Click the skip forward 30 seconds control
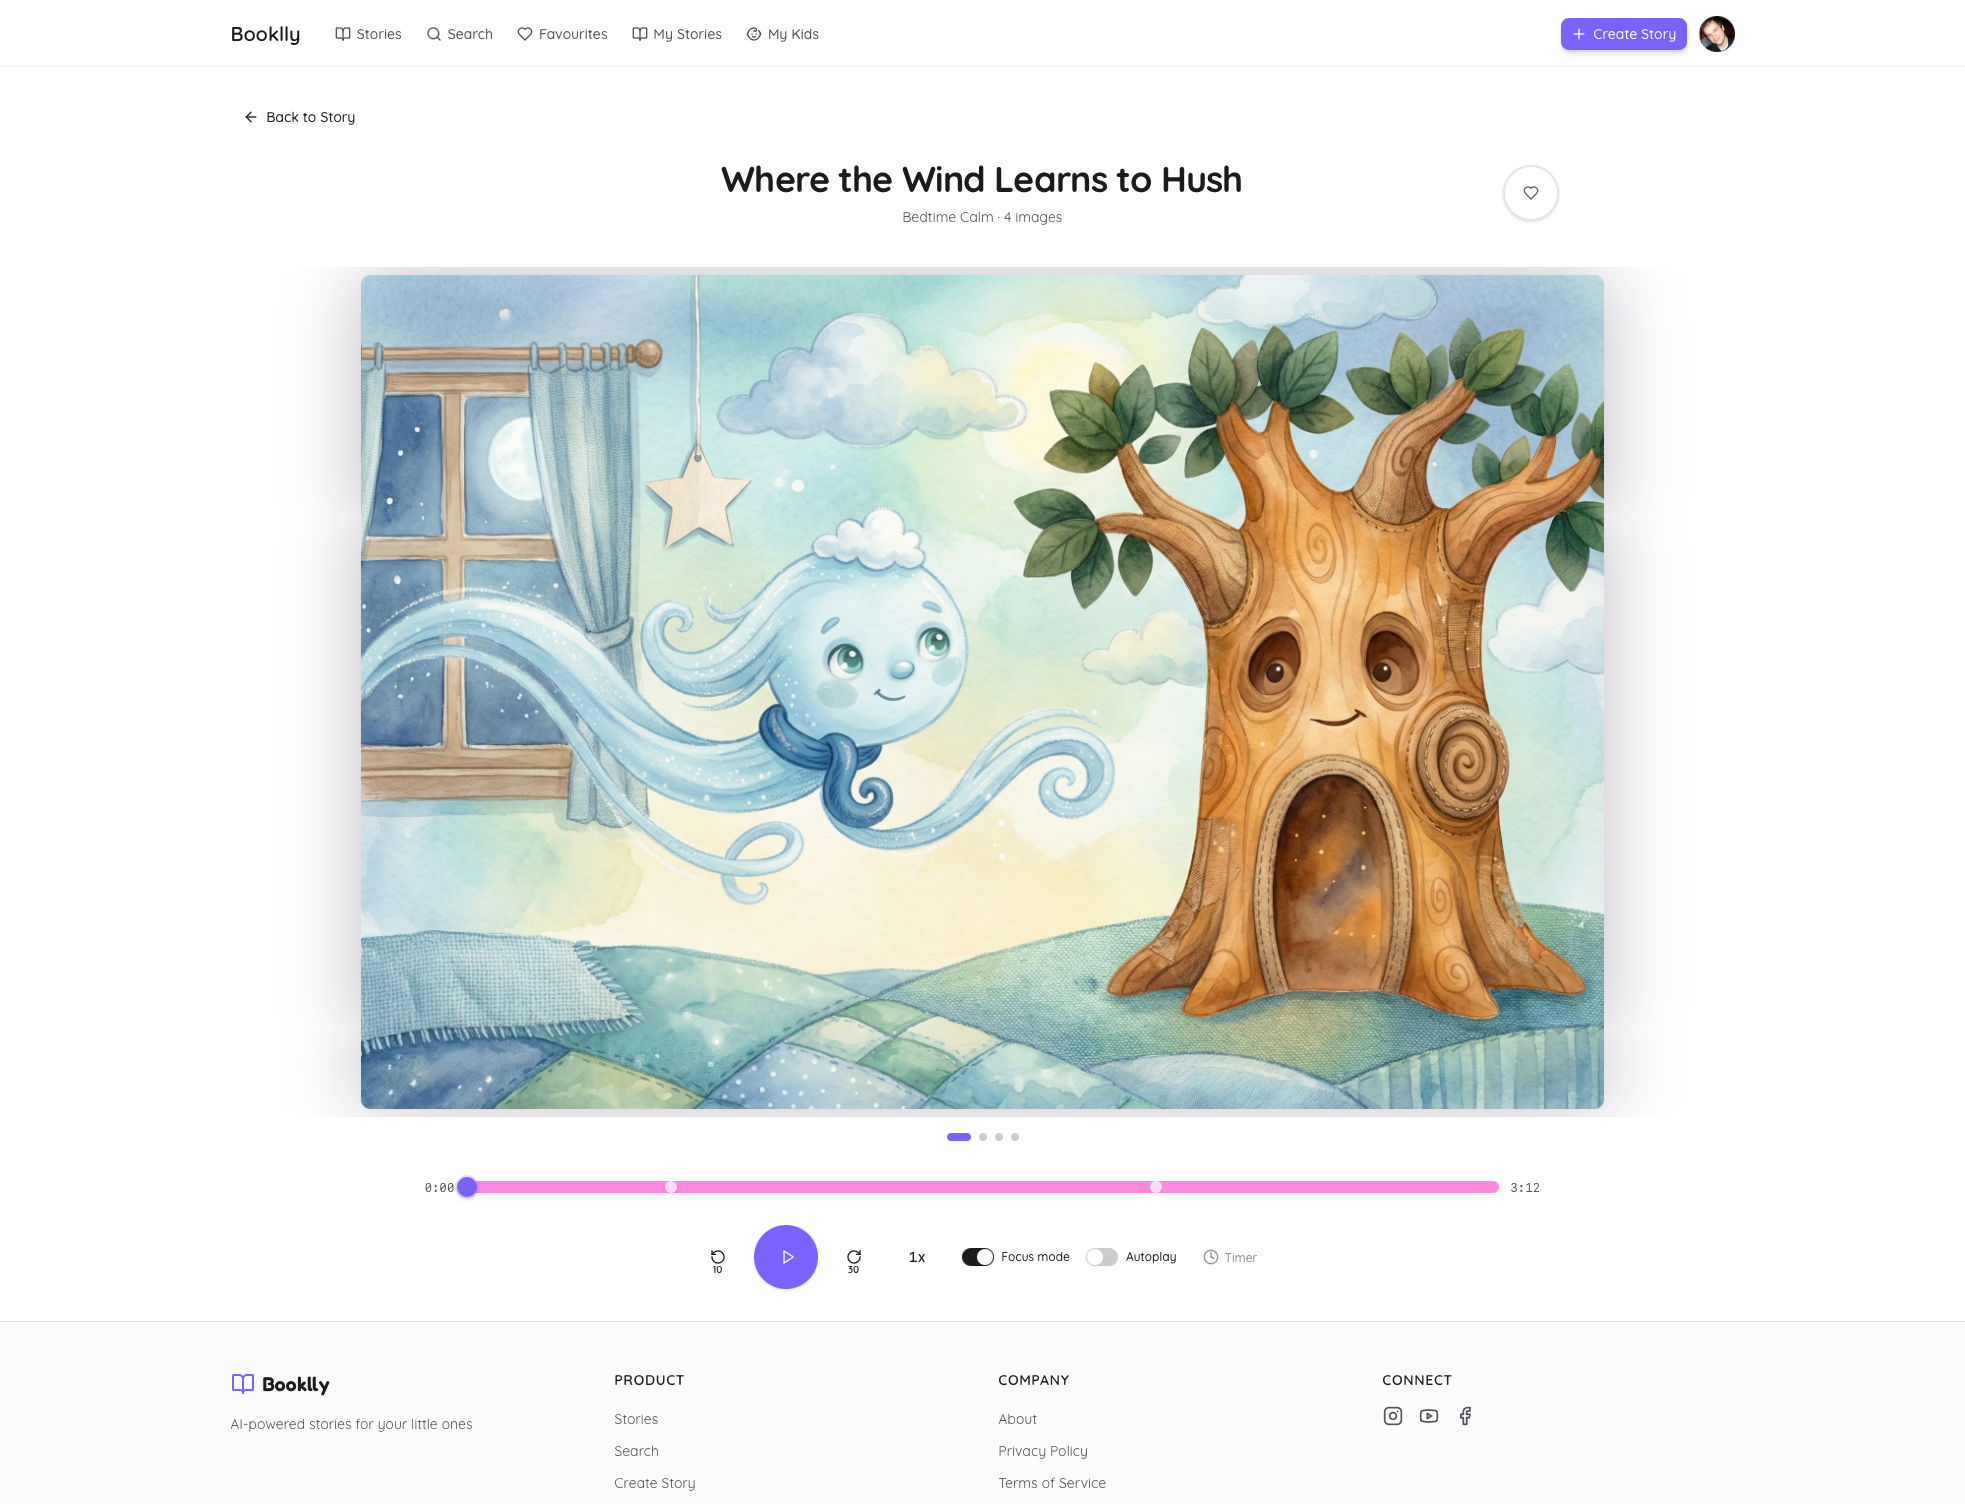 [x=852, y=1257]
